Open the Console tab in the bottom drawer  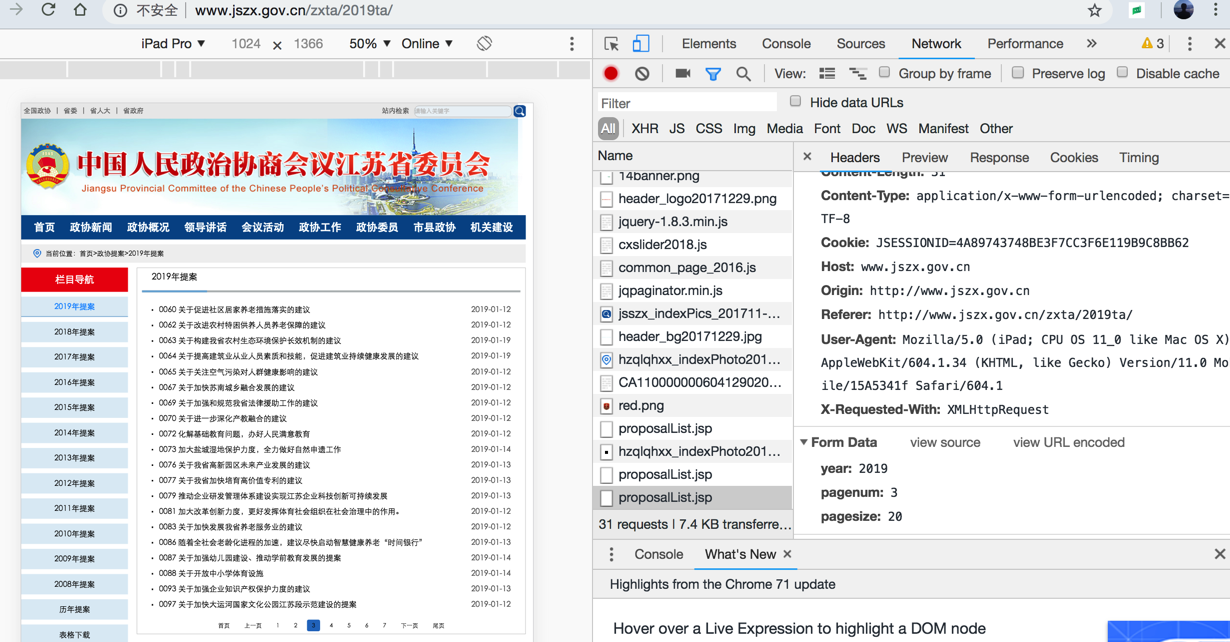pos(659,554)
